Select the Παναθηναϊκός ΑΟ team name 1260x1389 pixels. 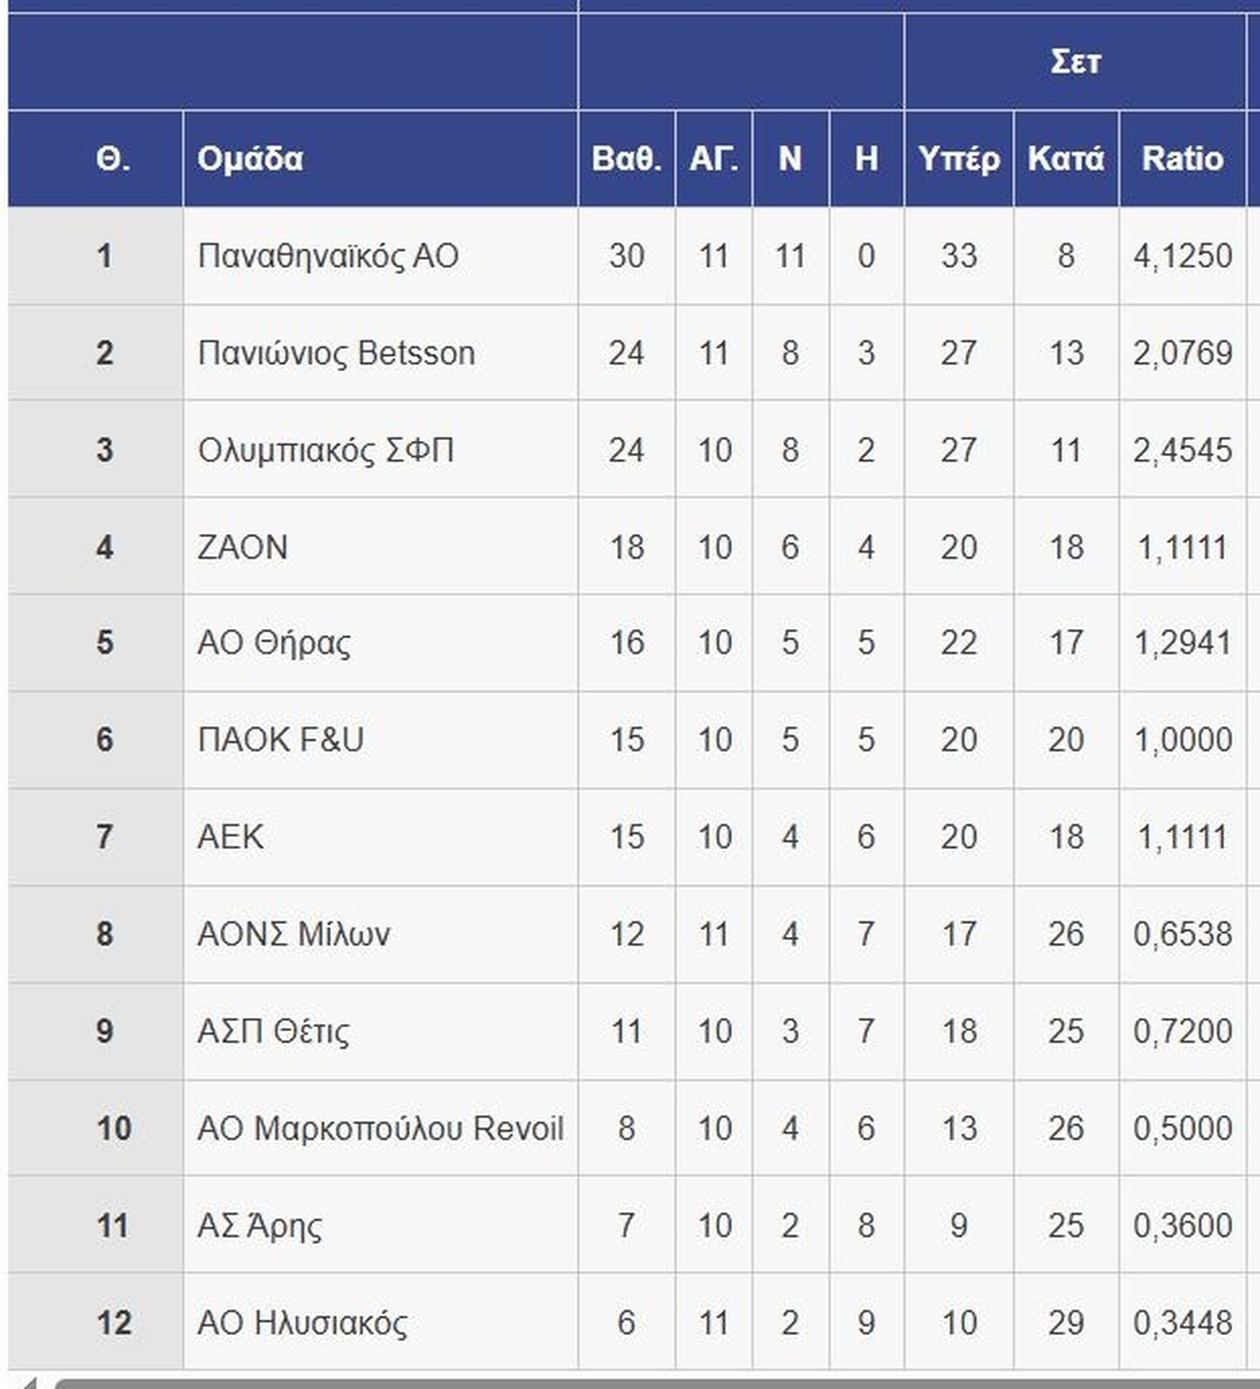328,256
